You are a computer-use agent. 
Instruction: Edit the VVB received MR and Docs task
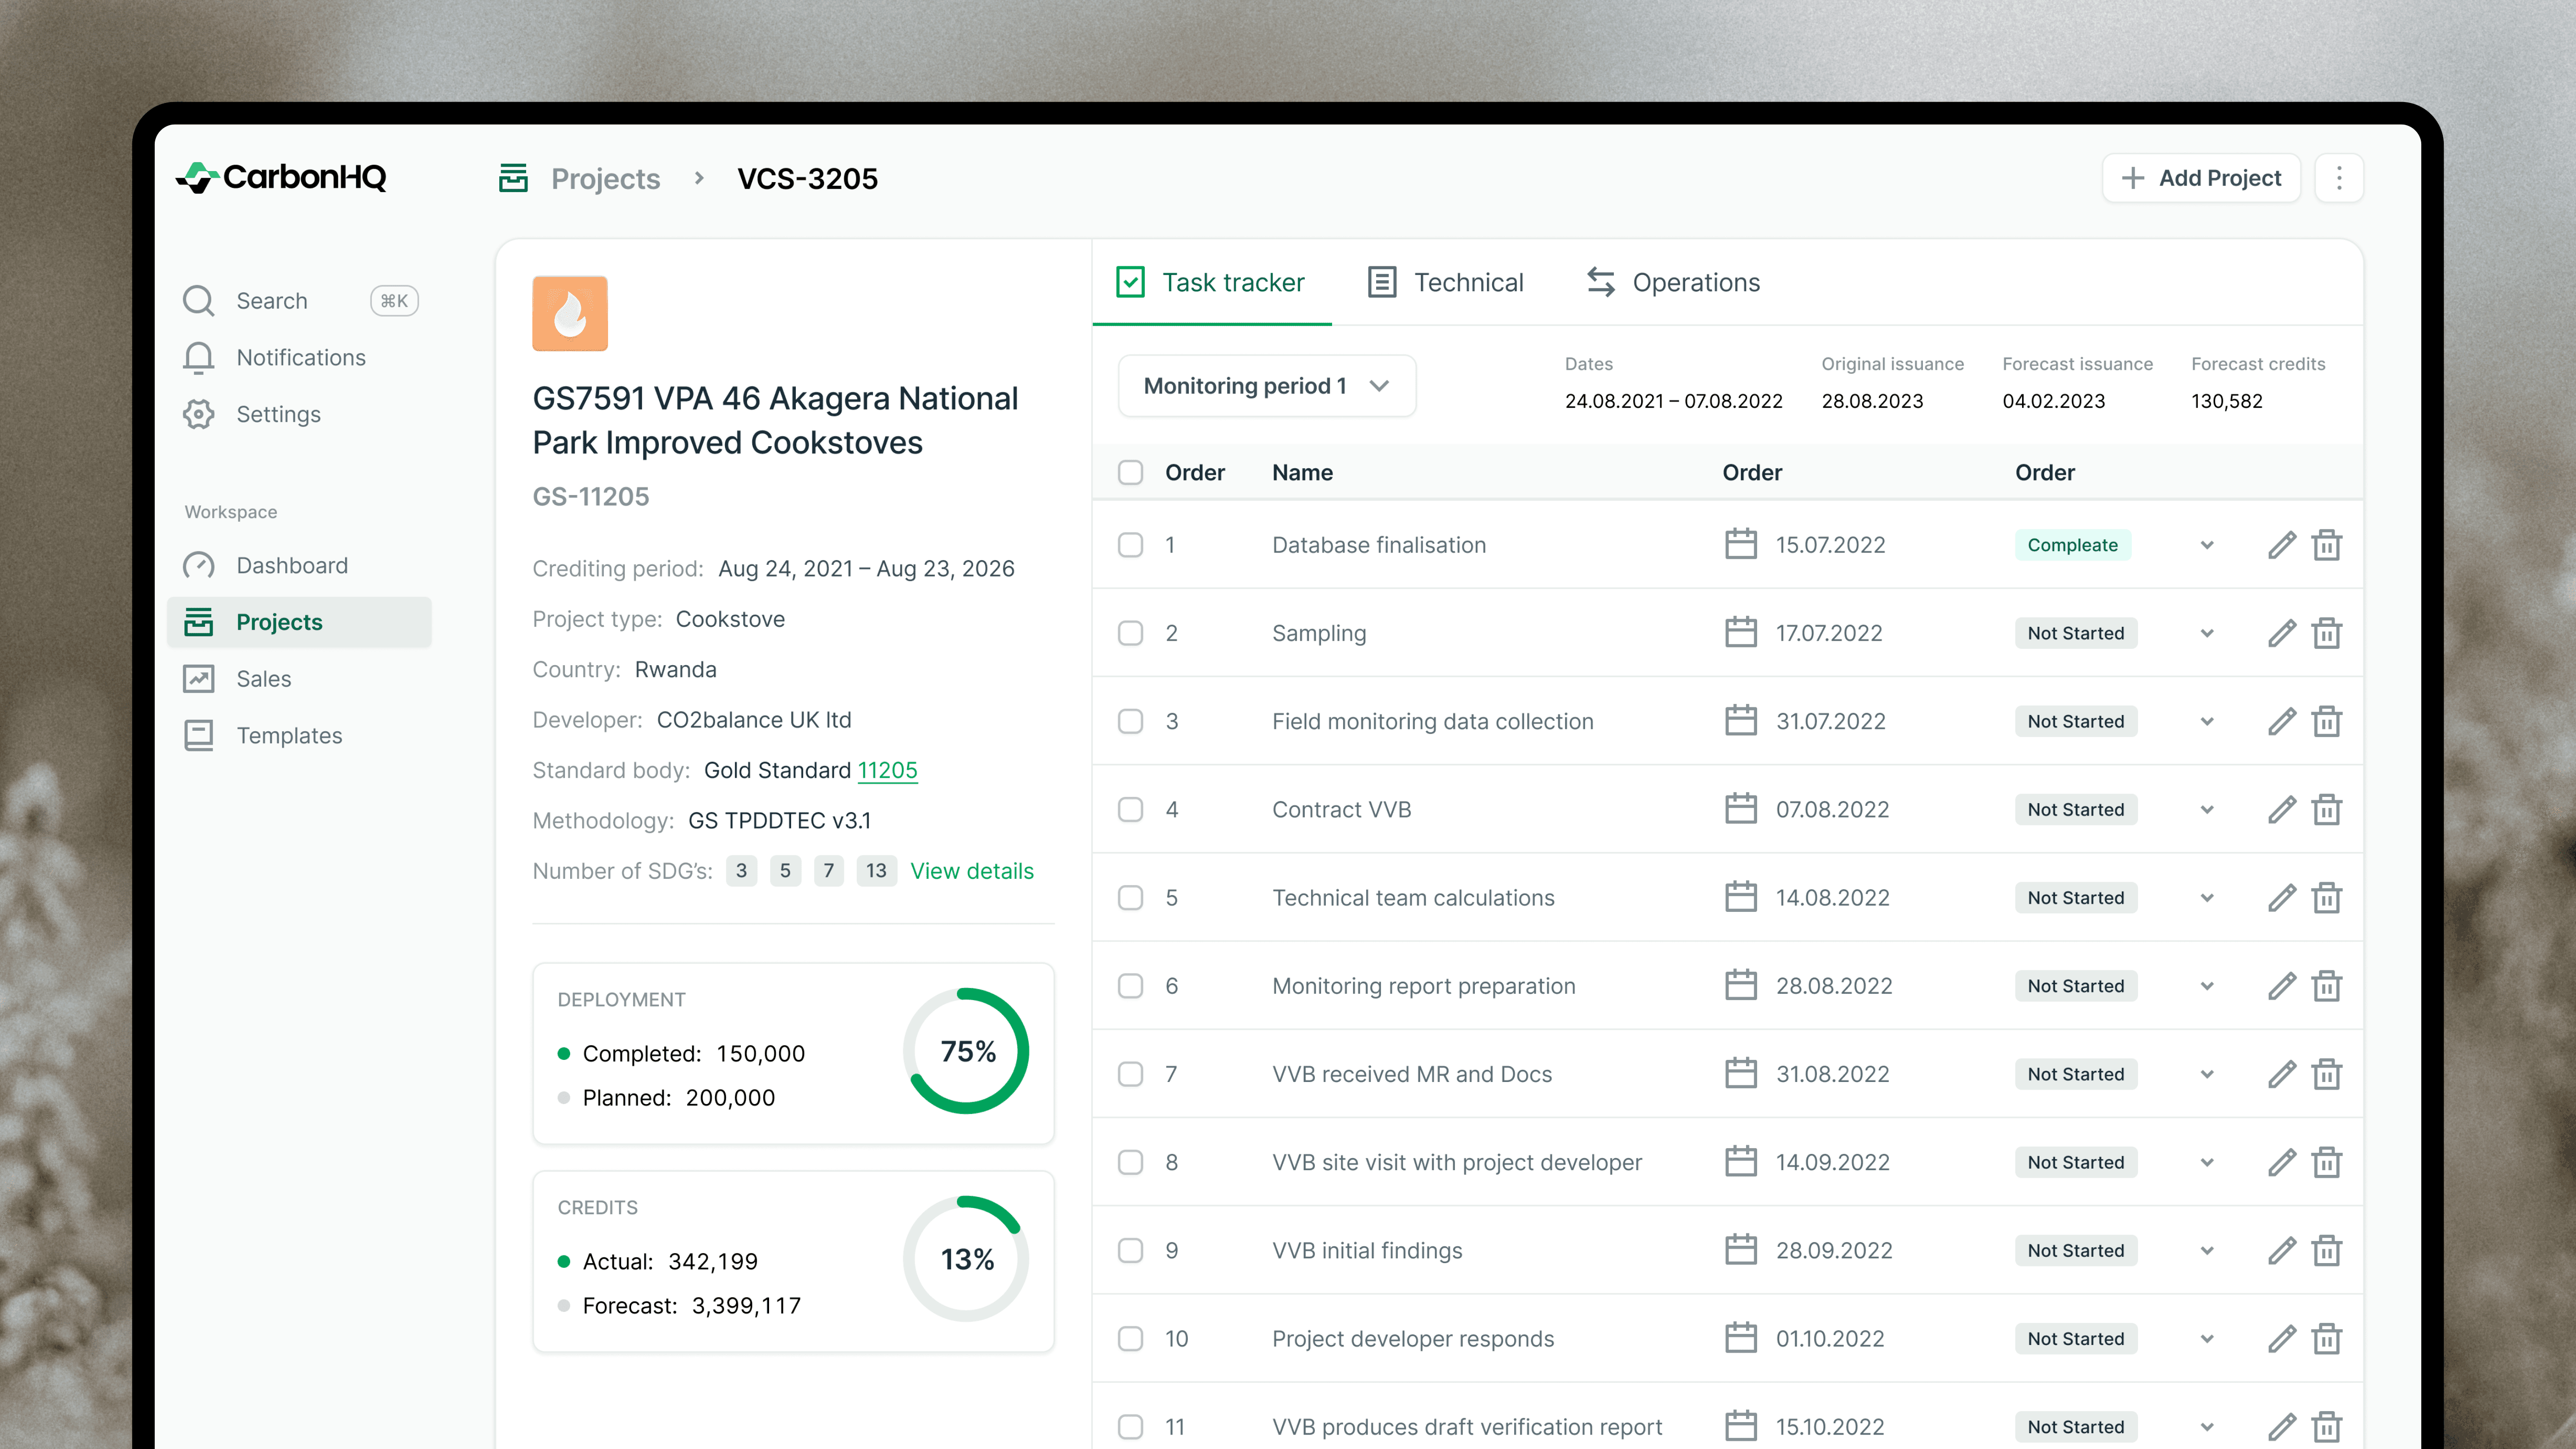pos(2281,1074)
